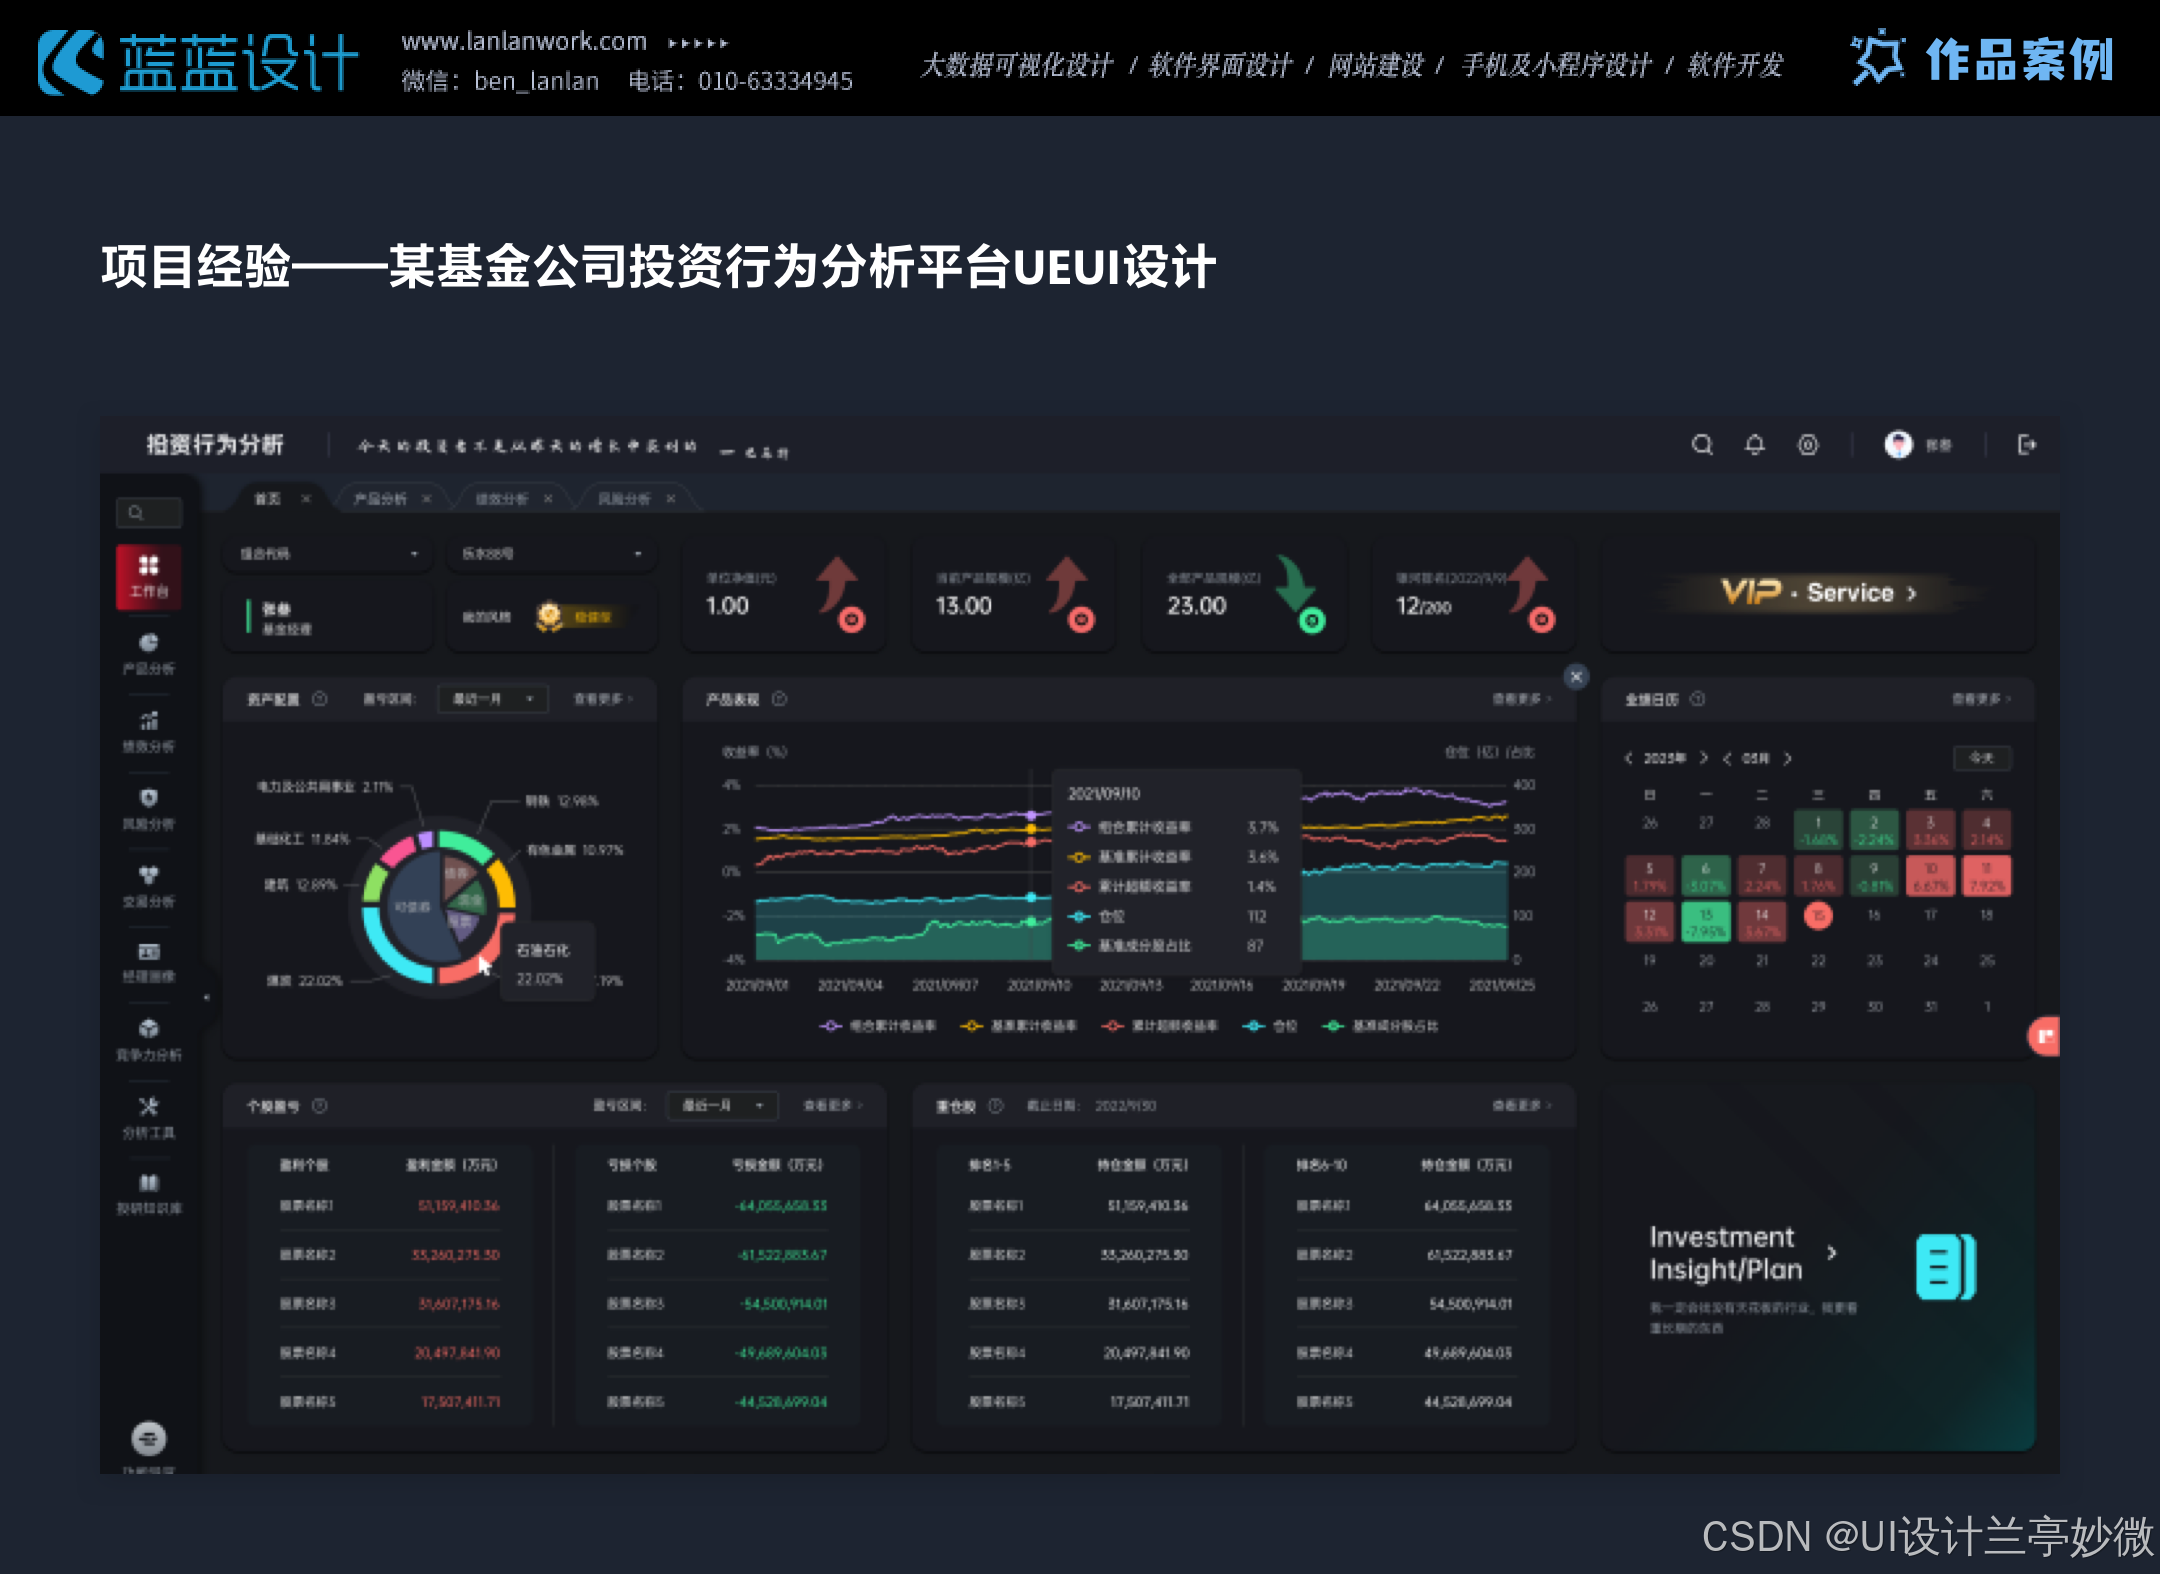Open the header search magnifier icon
Image resolution: width=2160 pixels, height=1574 pixels.
(x=1701, y=445)
